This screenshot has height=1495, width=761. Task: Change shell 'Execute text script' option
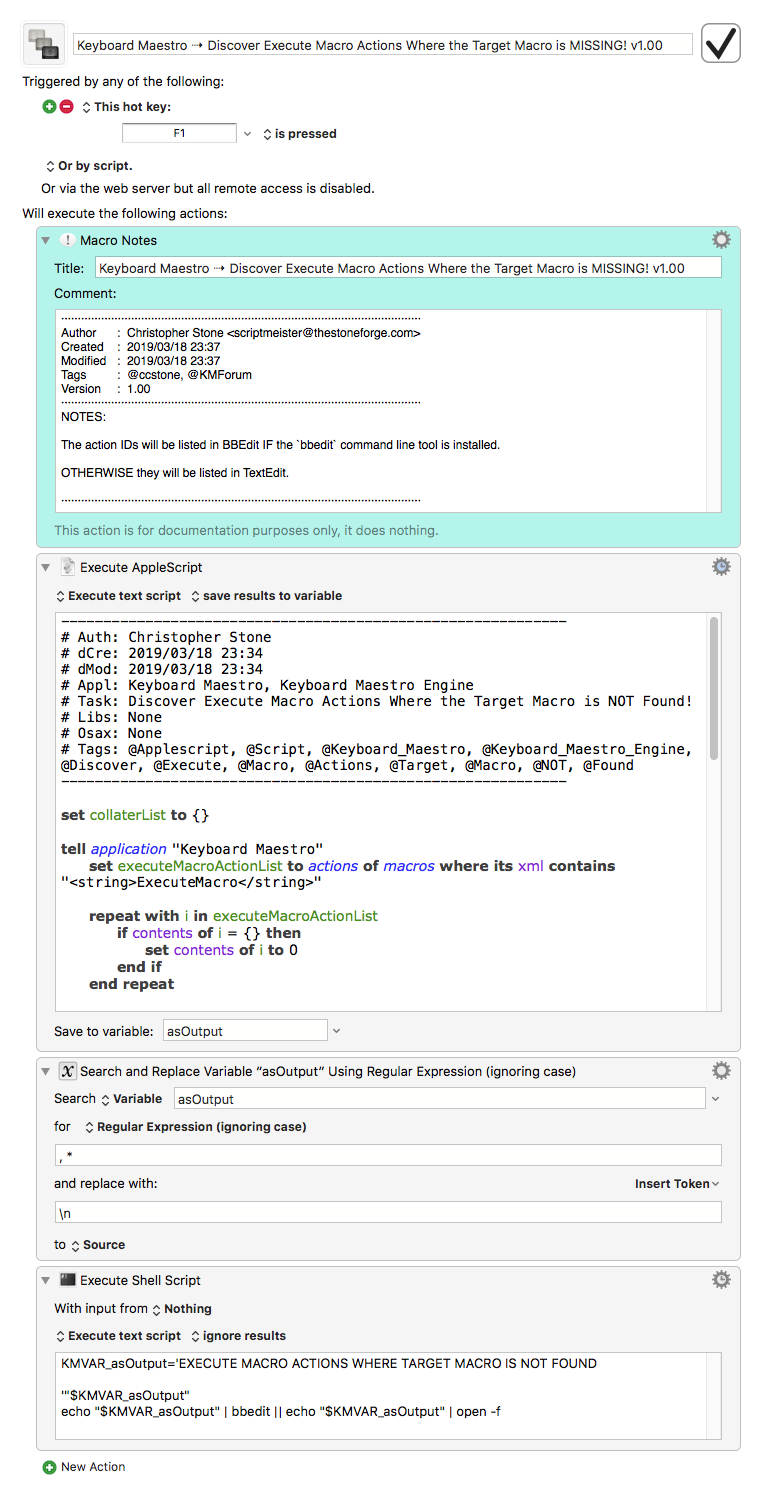(x=119, y=1336)
